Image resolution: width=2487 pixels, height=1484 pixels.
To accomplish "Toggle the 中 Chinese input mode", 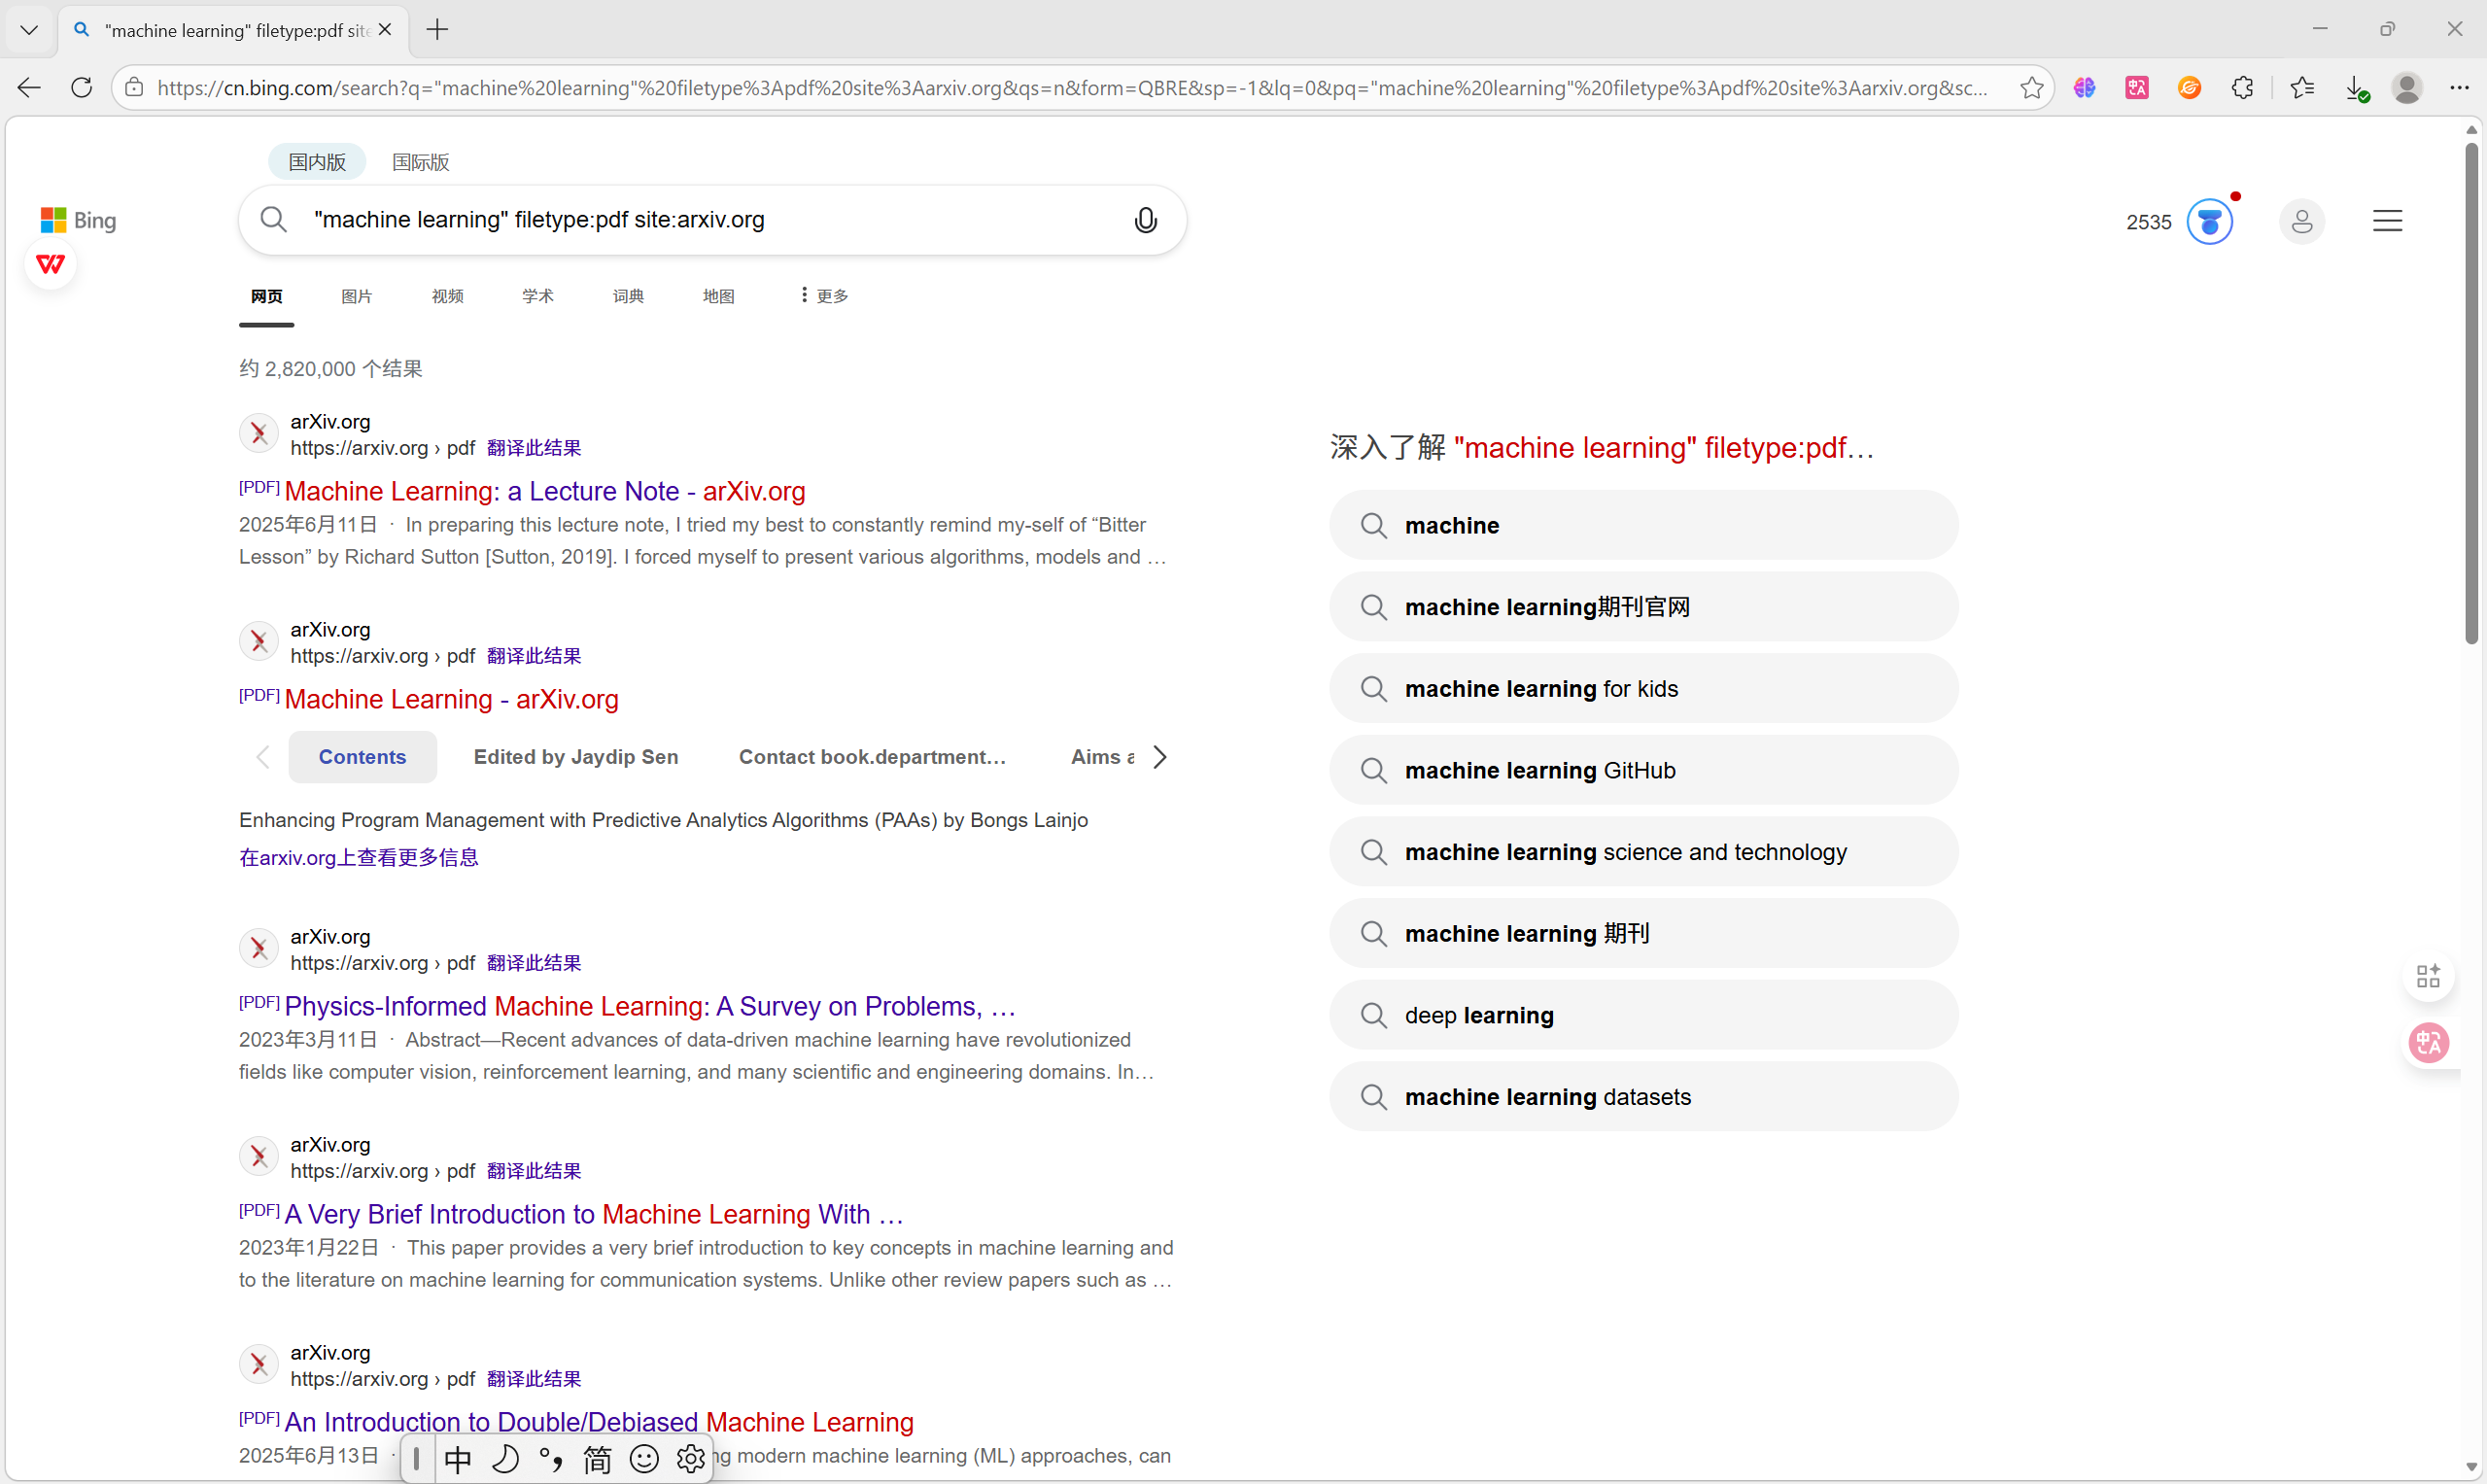I will (458, 1459).
